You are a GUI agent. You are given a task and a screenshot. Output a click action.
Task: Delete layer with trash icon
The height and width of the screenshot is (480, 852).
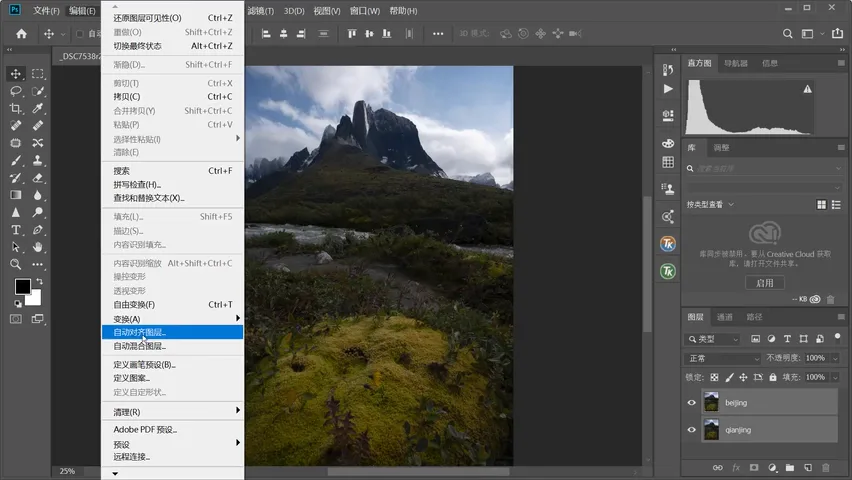coord(825,467)
